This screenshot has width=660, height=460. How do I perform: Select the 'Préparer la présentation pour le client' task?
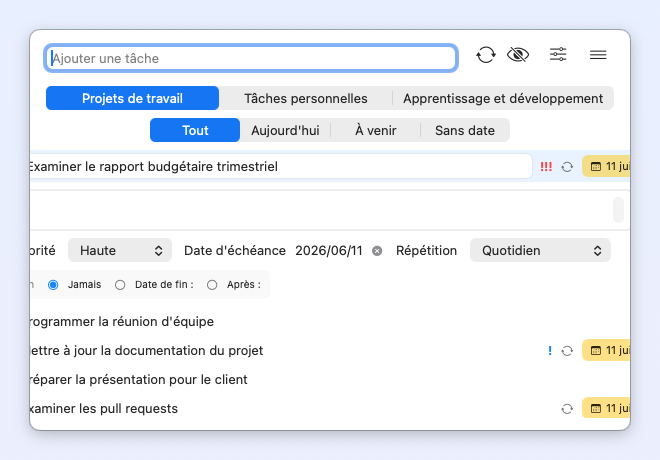(330, 380)
